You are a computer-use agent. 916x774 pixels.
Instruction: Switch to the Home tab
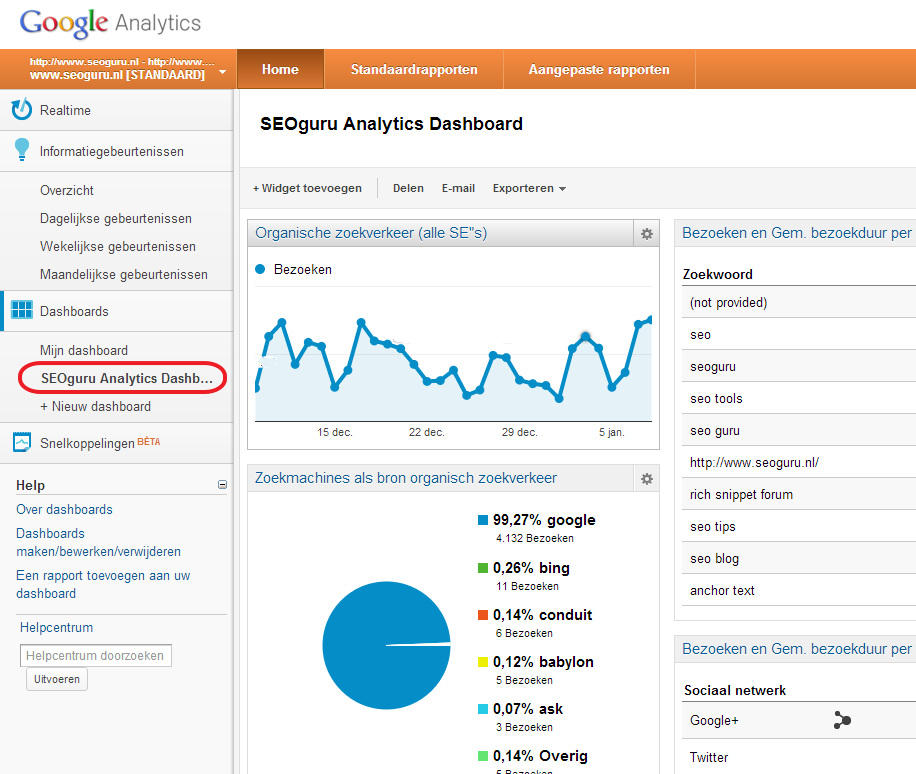point(280,70)
